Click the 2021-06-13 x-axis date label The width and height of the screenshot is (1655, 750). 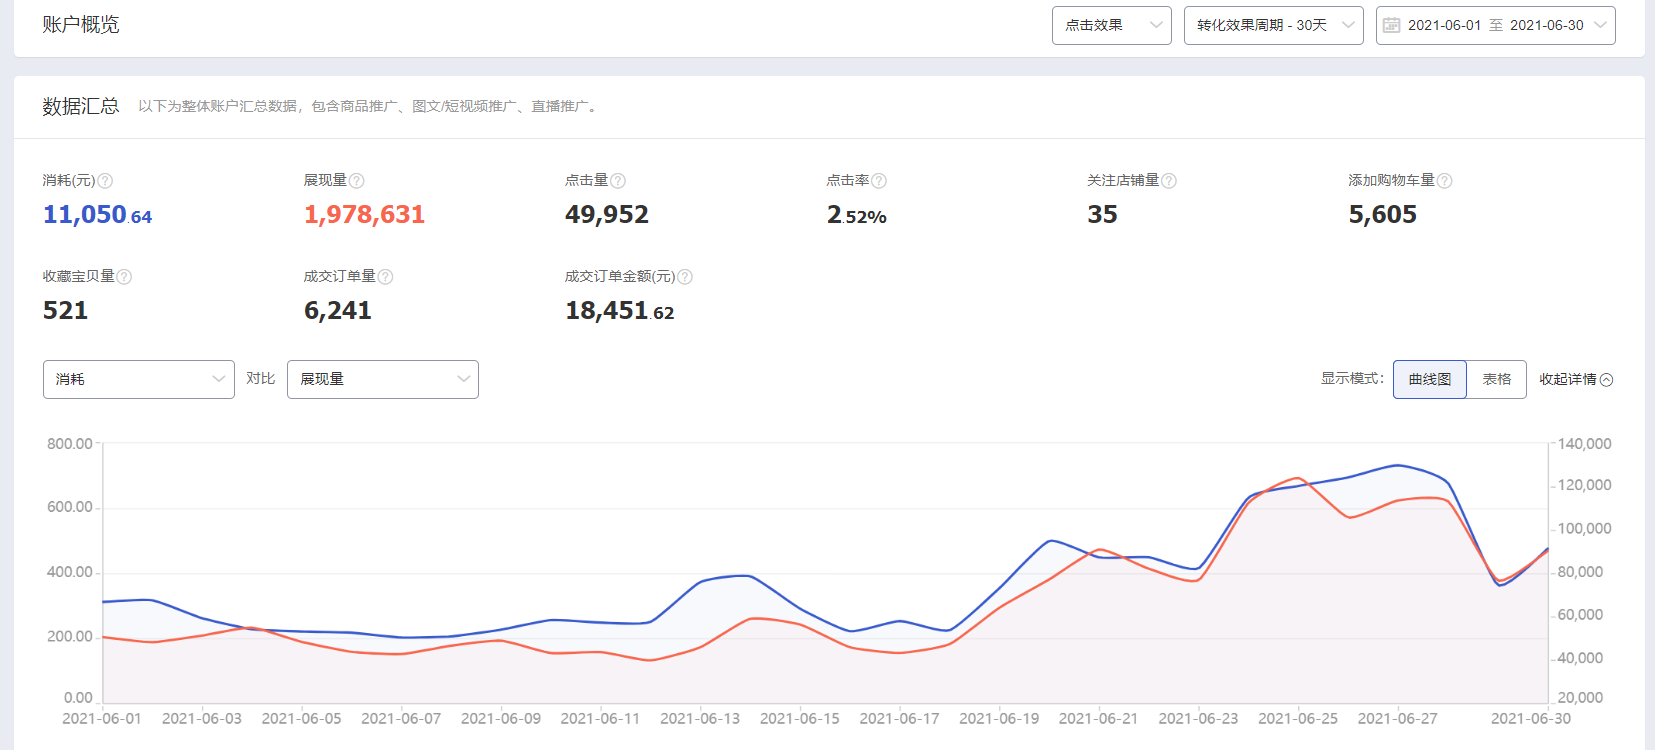pyautogui.click(x=700, y=718)
